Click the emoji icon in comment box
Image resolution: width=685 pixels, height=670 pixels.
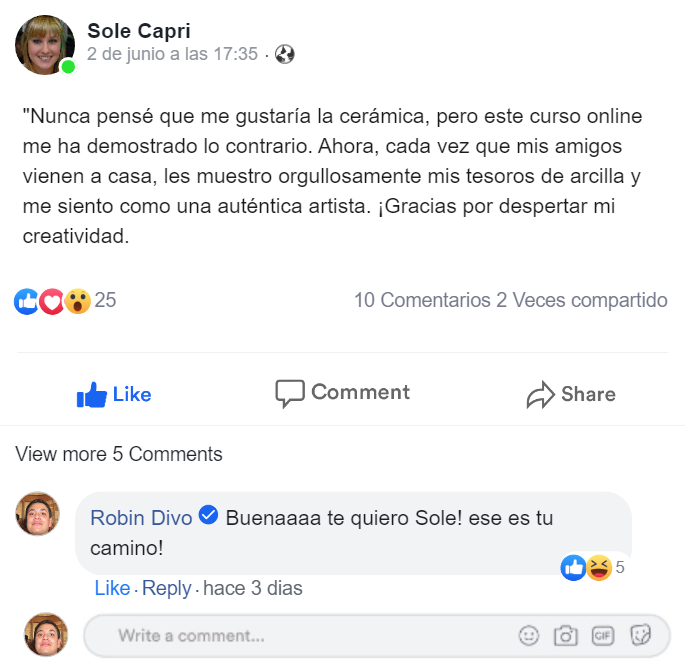coord(529,635)
